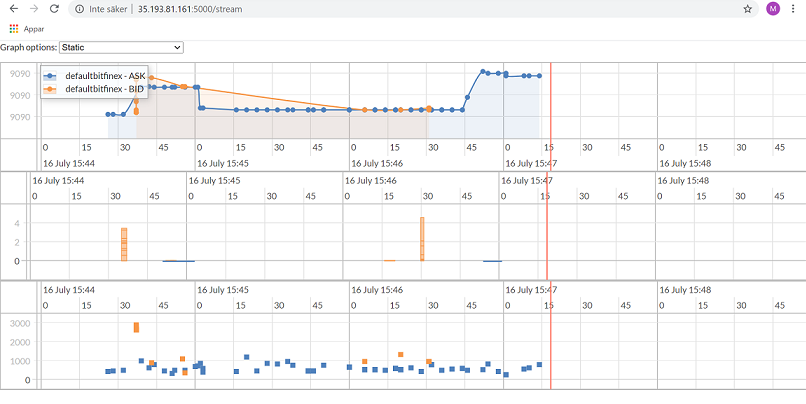806x404 pixels.
Task: Click the browser back arrow
Action: (11, 9)
